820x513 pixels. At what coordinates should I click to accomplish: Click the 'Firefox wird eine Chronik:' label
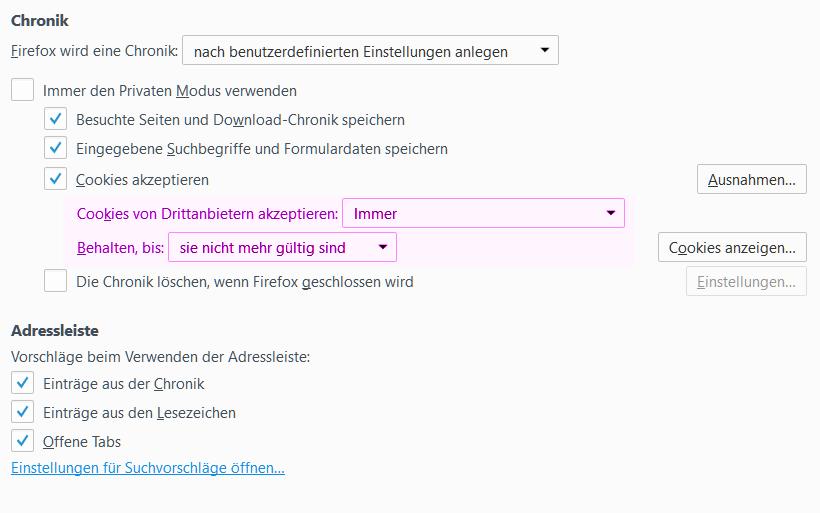click(95, 51)
